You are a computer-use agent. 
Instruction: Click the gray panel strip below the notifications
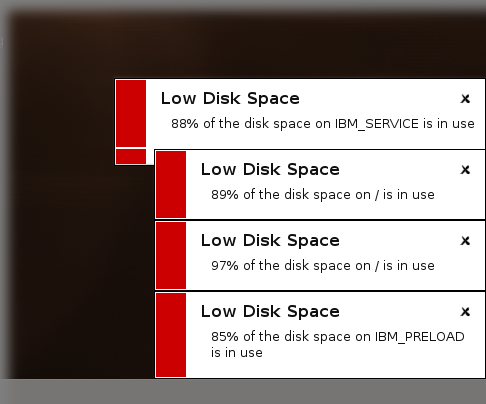pyautogui.click(x=243, y=391)
